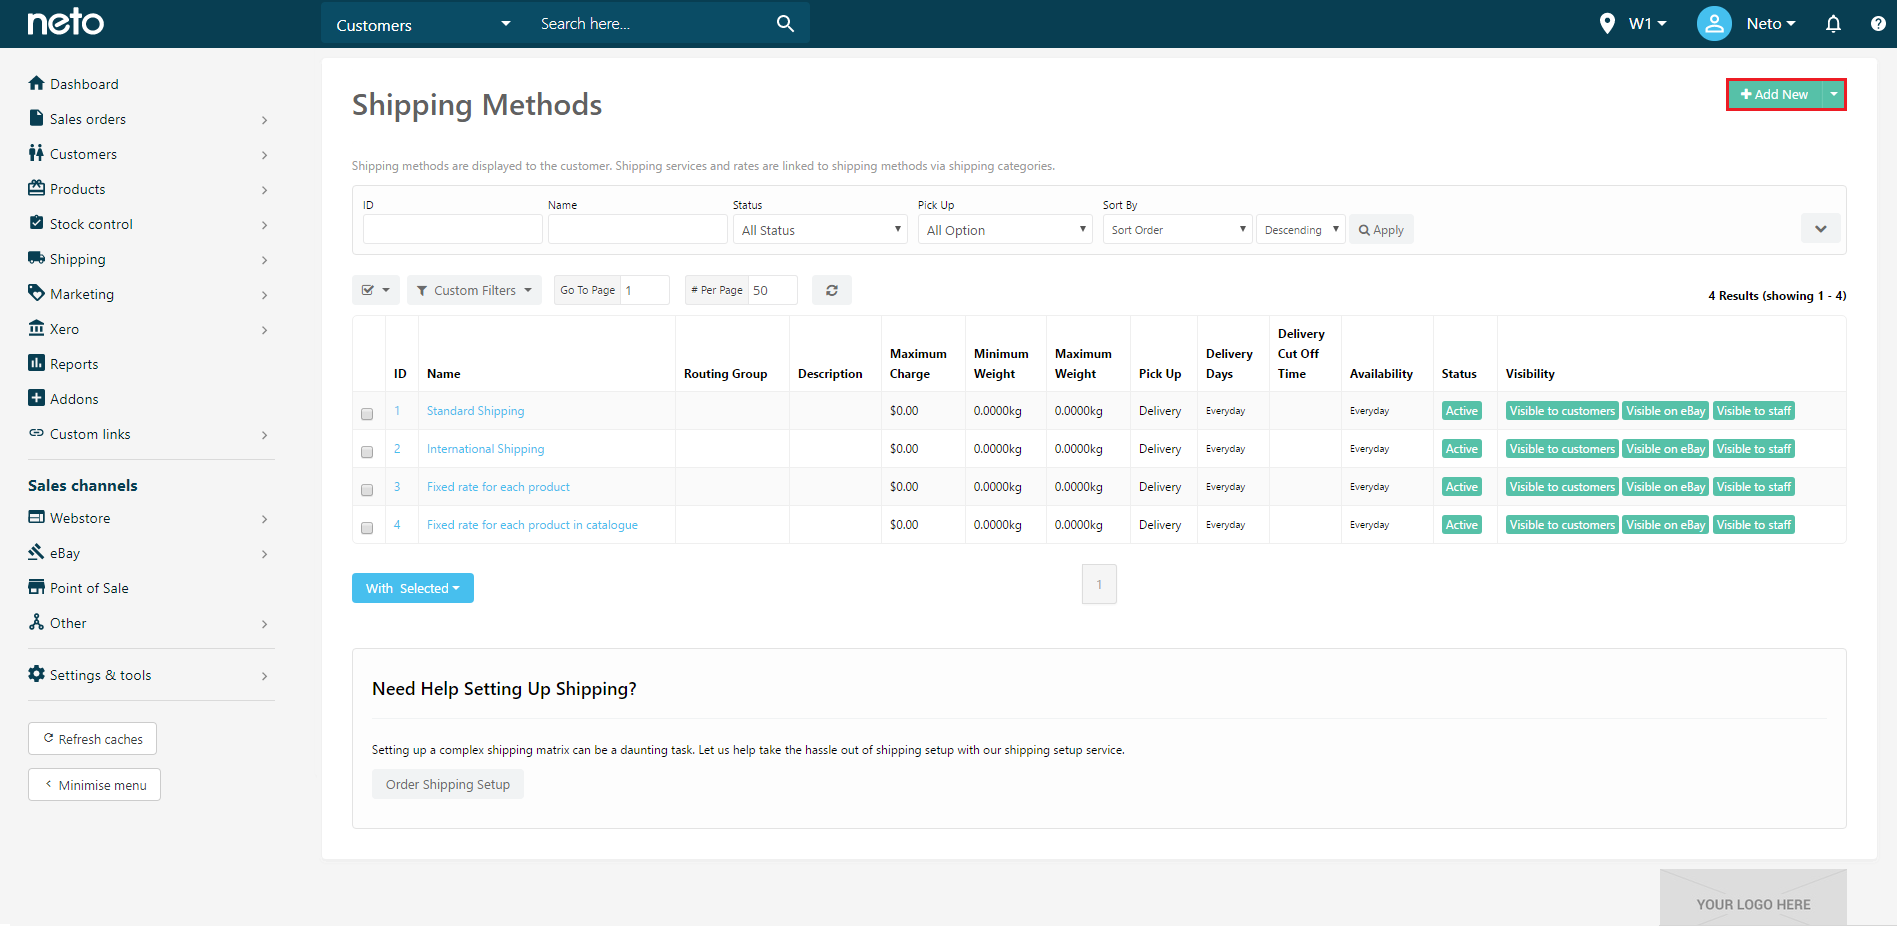The image size is (1897, 926).
Task: Open the Standard Shipping link
Action: tap(475, 411)
